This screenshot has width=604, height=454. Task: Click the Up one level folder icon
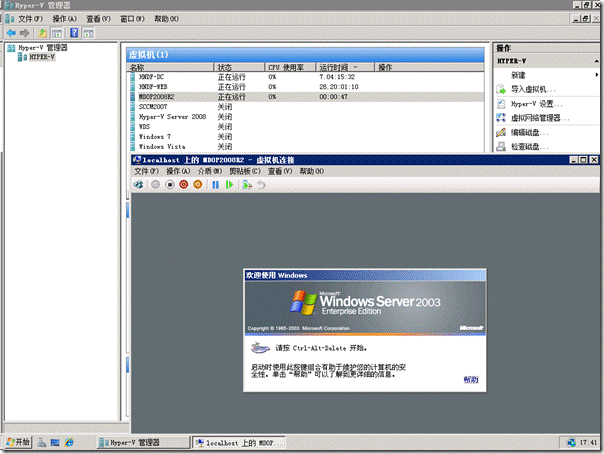43,33
